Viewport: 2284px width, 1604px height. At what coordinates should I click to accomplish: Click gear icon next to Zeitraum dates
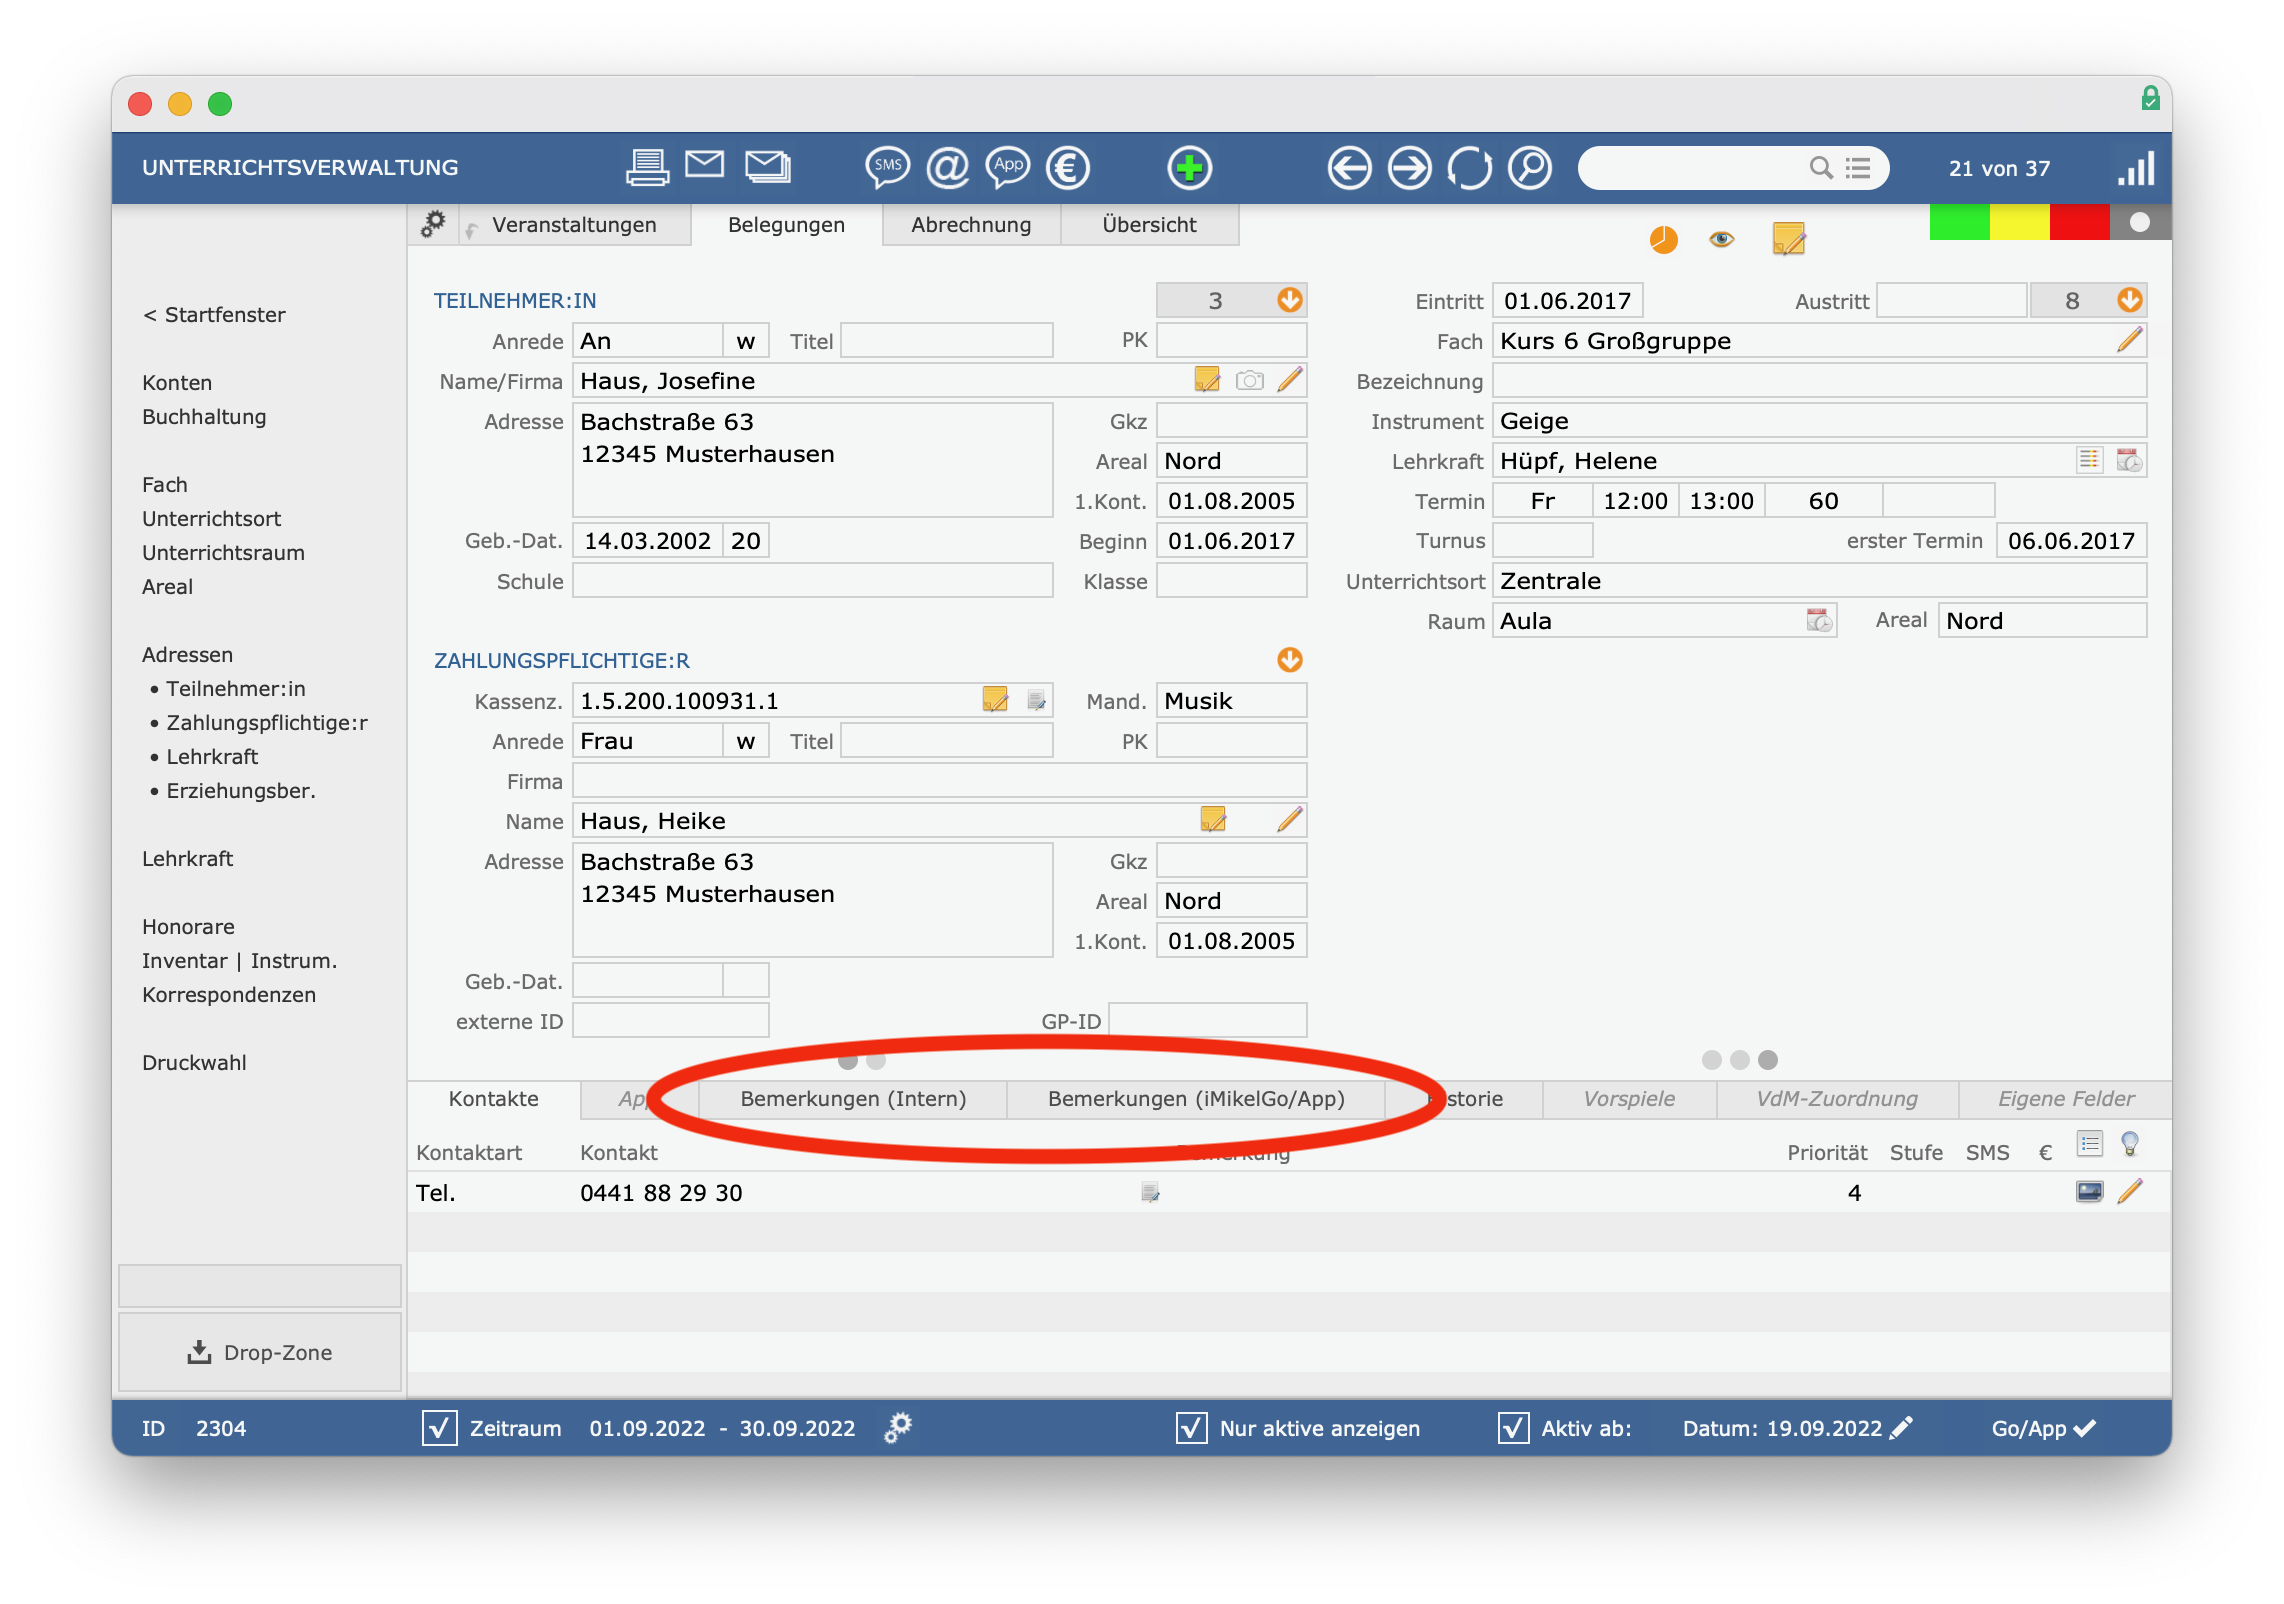click(x=898, y=1427)
